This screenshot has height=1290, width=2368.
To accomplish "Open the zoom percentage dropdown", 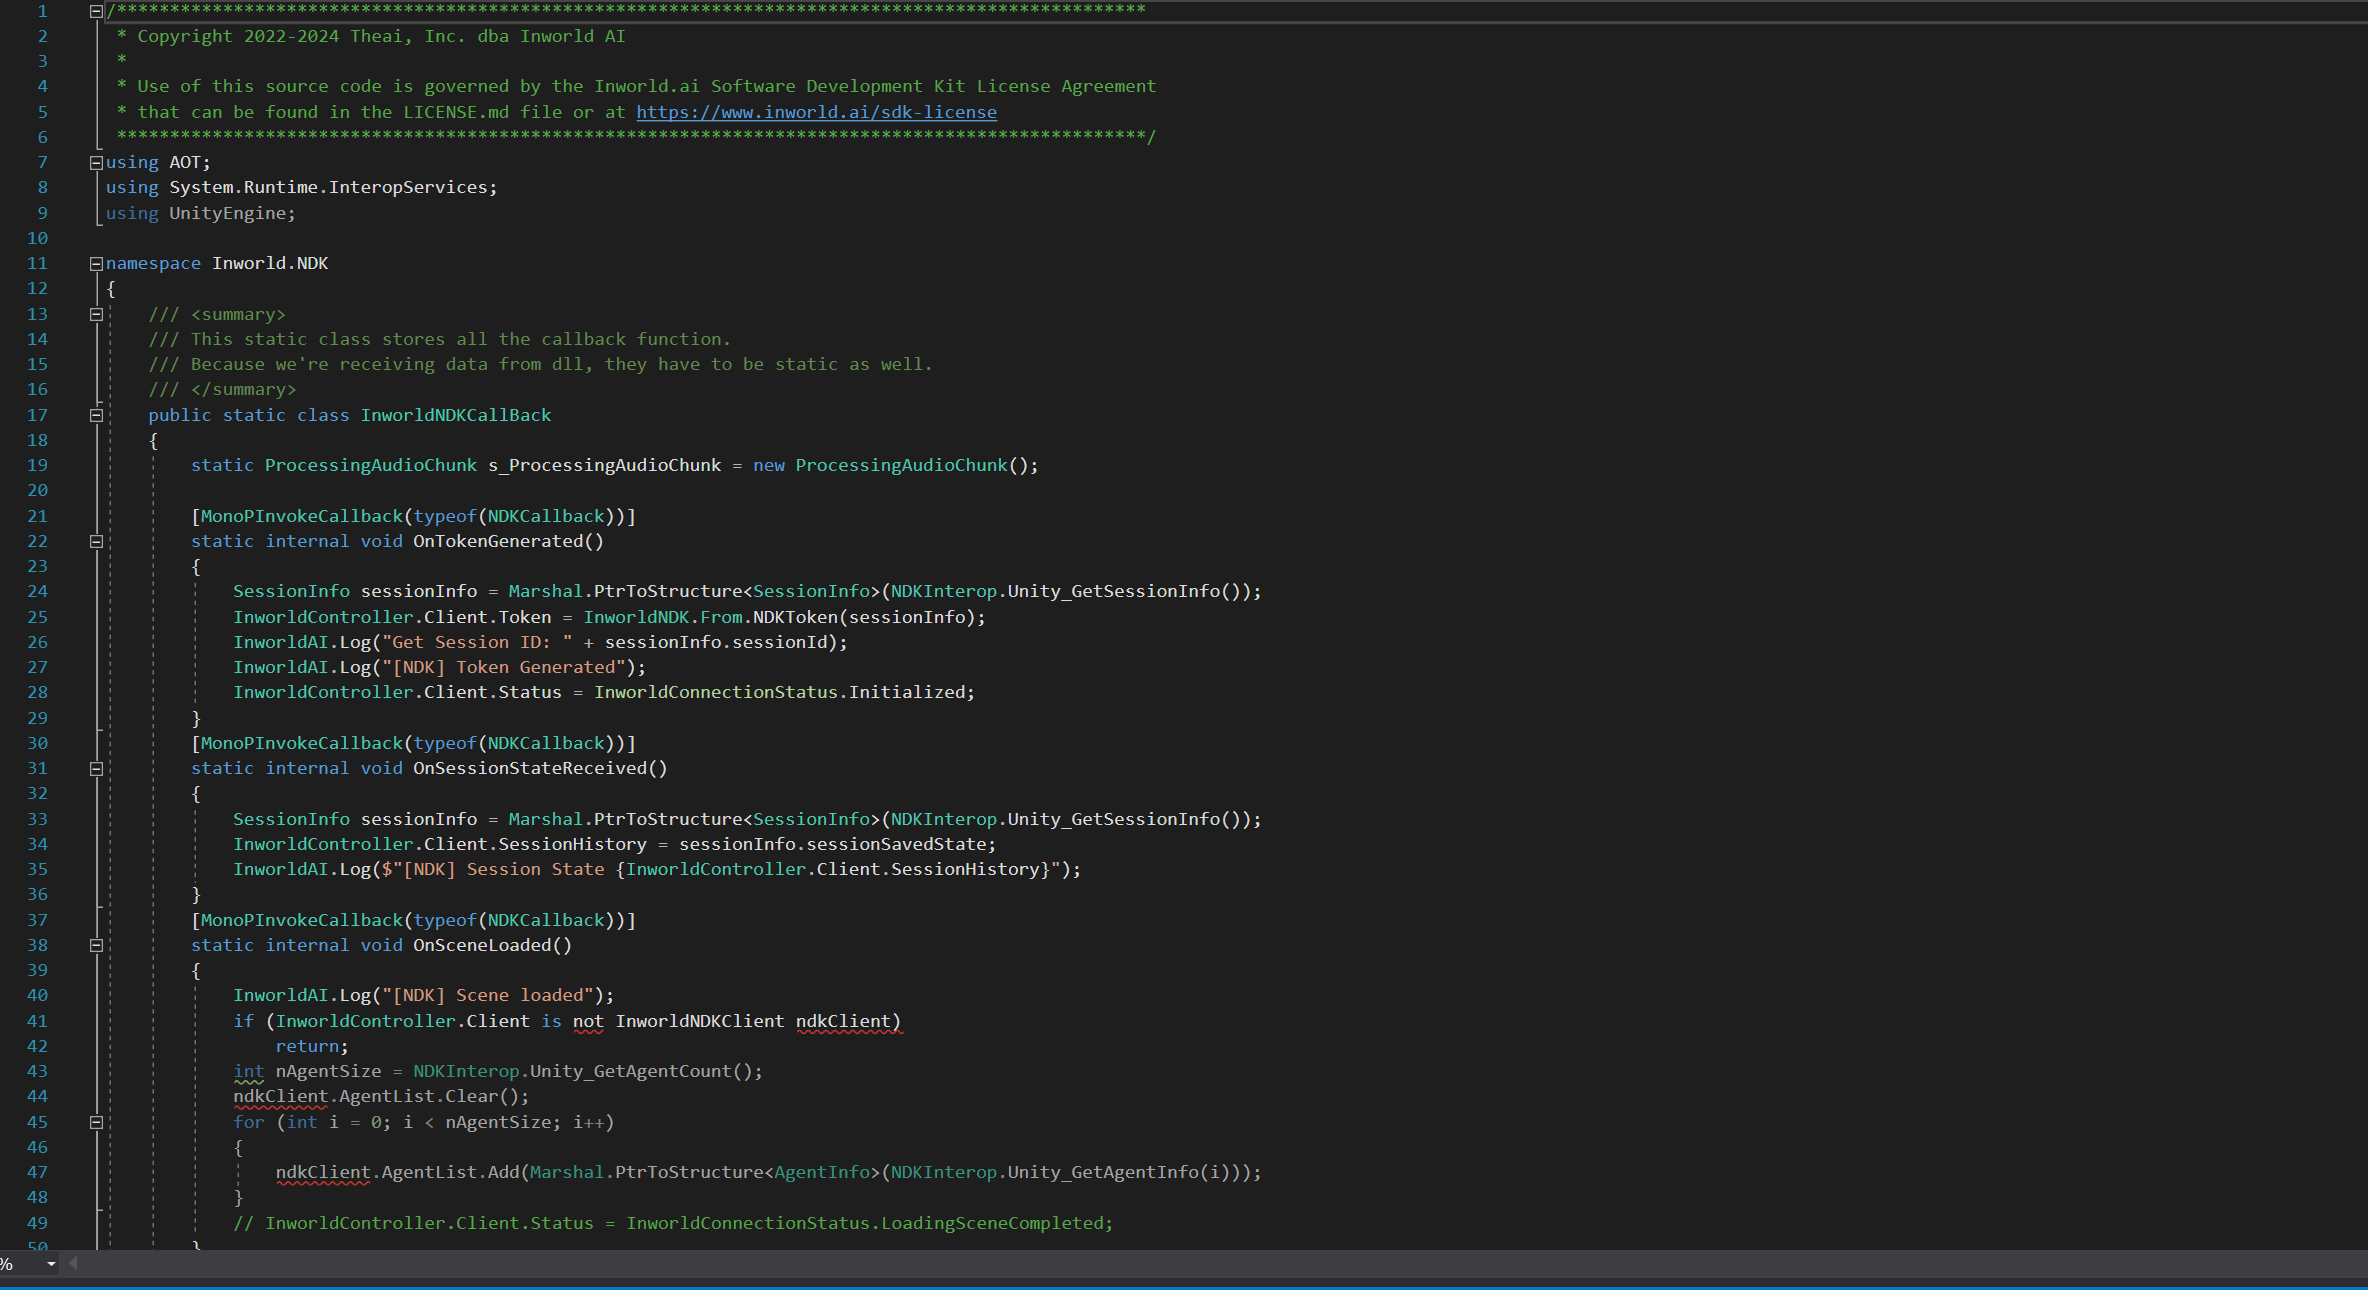I will click(x=51, y=1264).
